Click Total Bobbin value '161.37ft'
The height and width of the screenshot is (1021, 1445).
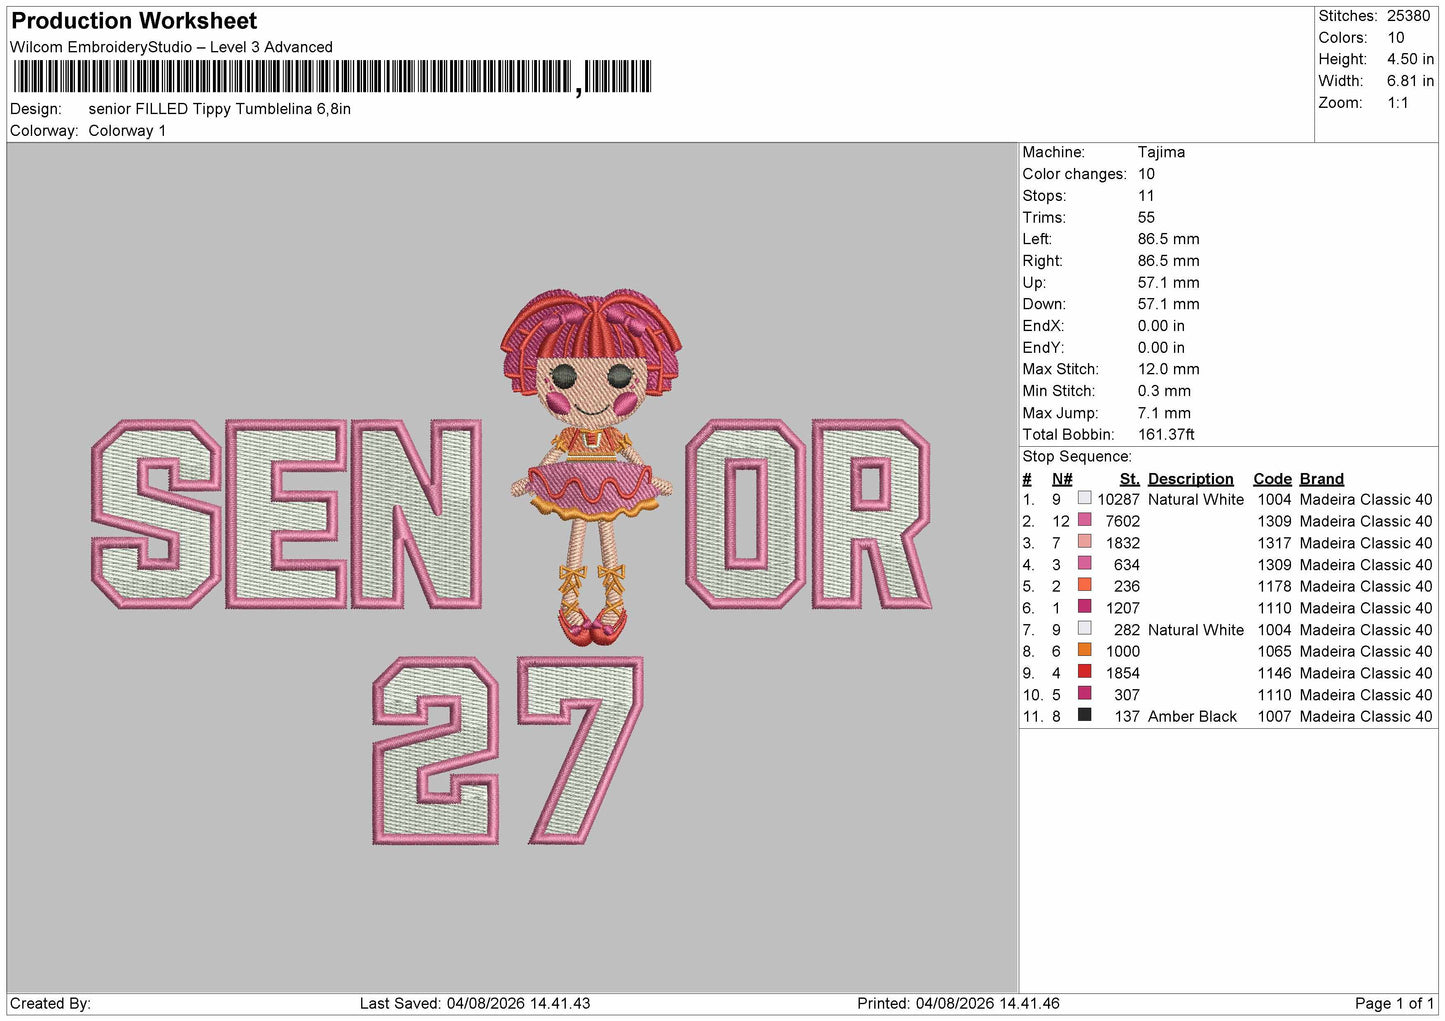[x=1166, y=434]
